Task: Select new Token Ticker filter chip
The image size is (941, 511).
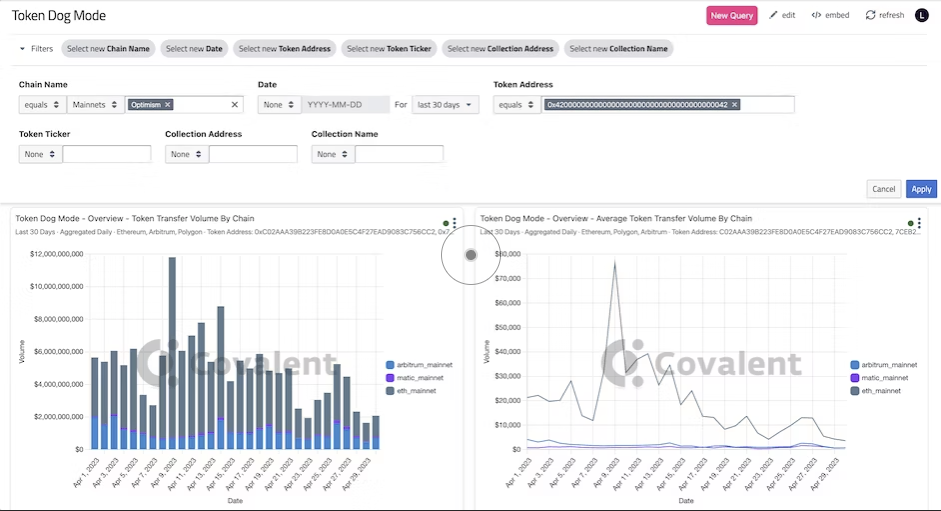Action: pyautogui.click(x=389, y=49)
